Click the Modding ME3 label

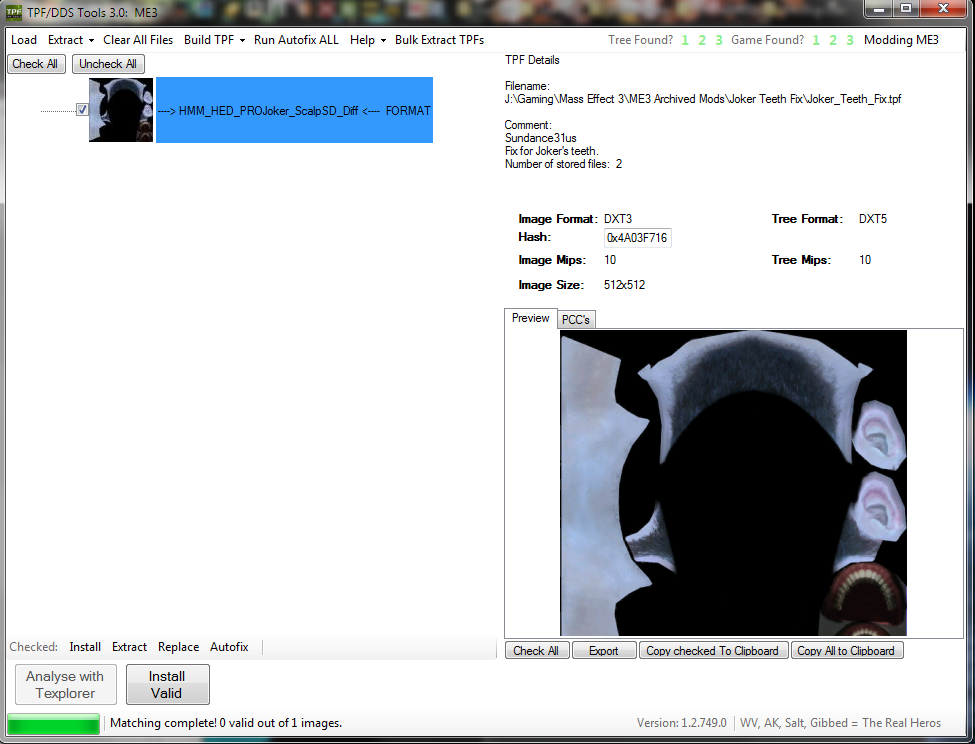pos(901,40)
